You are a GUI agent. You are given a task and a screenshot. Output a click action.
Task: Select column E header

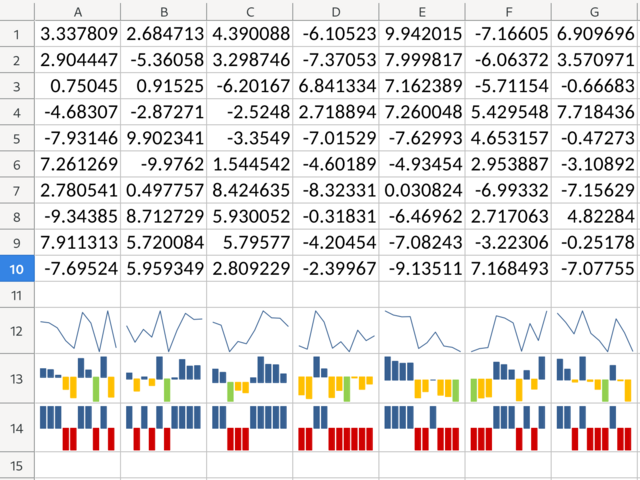pos(422,12)
